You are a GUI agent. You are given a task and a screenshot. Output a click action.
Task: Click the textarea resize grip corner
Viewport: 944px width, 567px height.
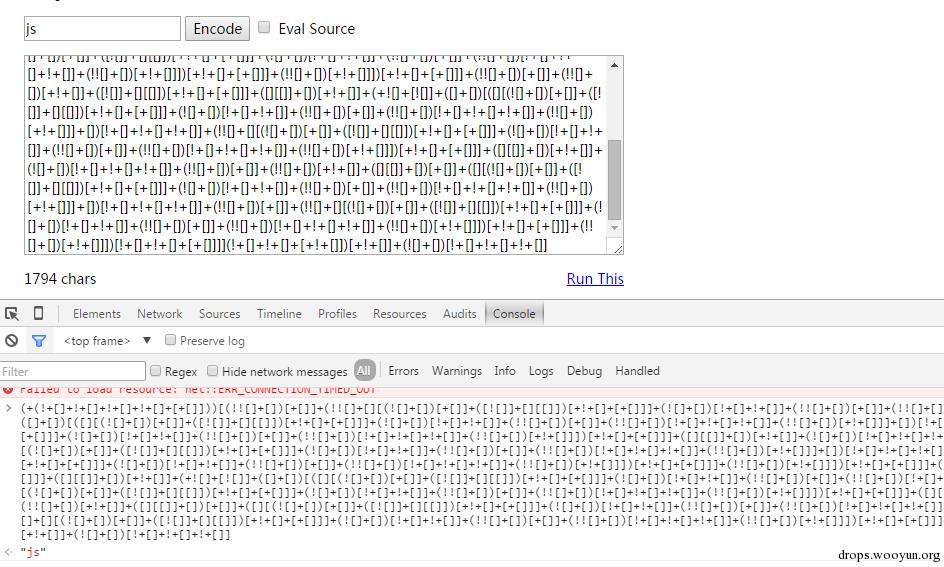click(x=617, y=249)
